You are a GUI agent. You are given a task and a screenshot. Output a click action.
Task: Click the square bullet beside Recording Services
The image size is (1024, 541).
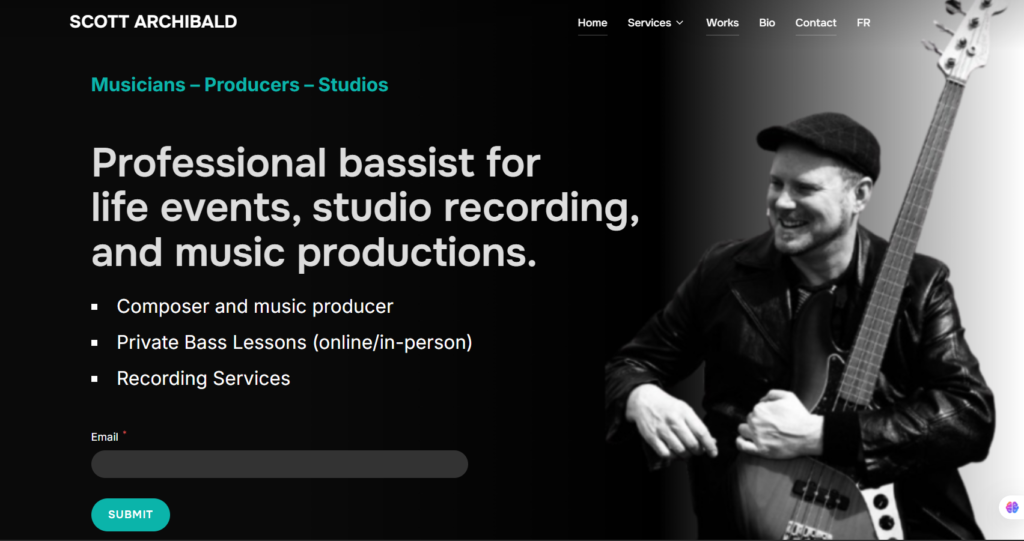pos(95,379)
